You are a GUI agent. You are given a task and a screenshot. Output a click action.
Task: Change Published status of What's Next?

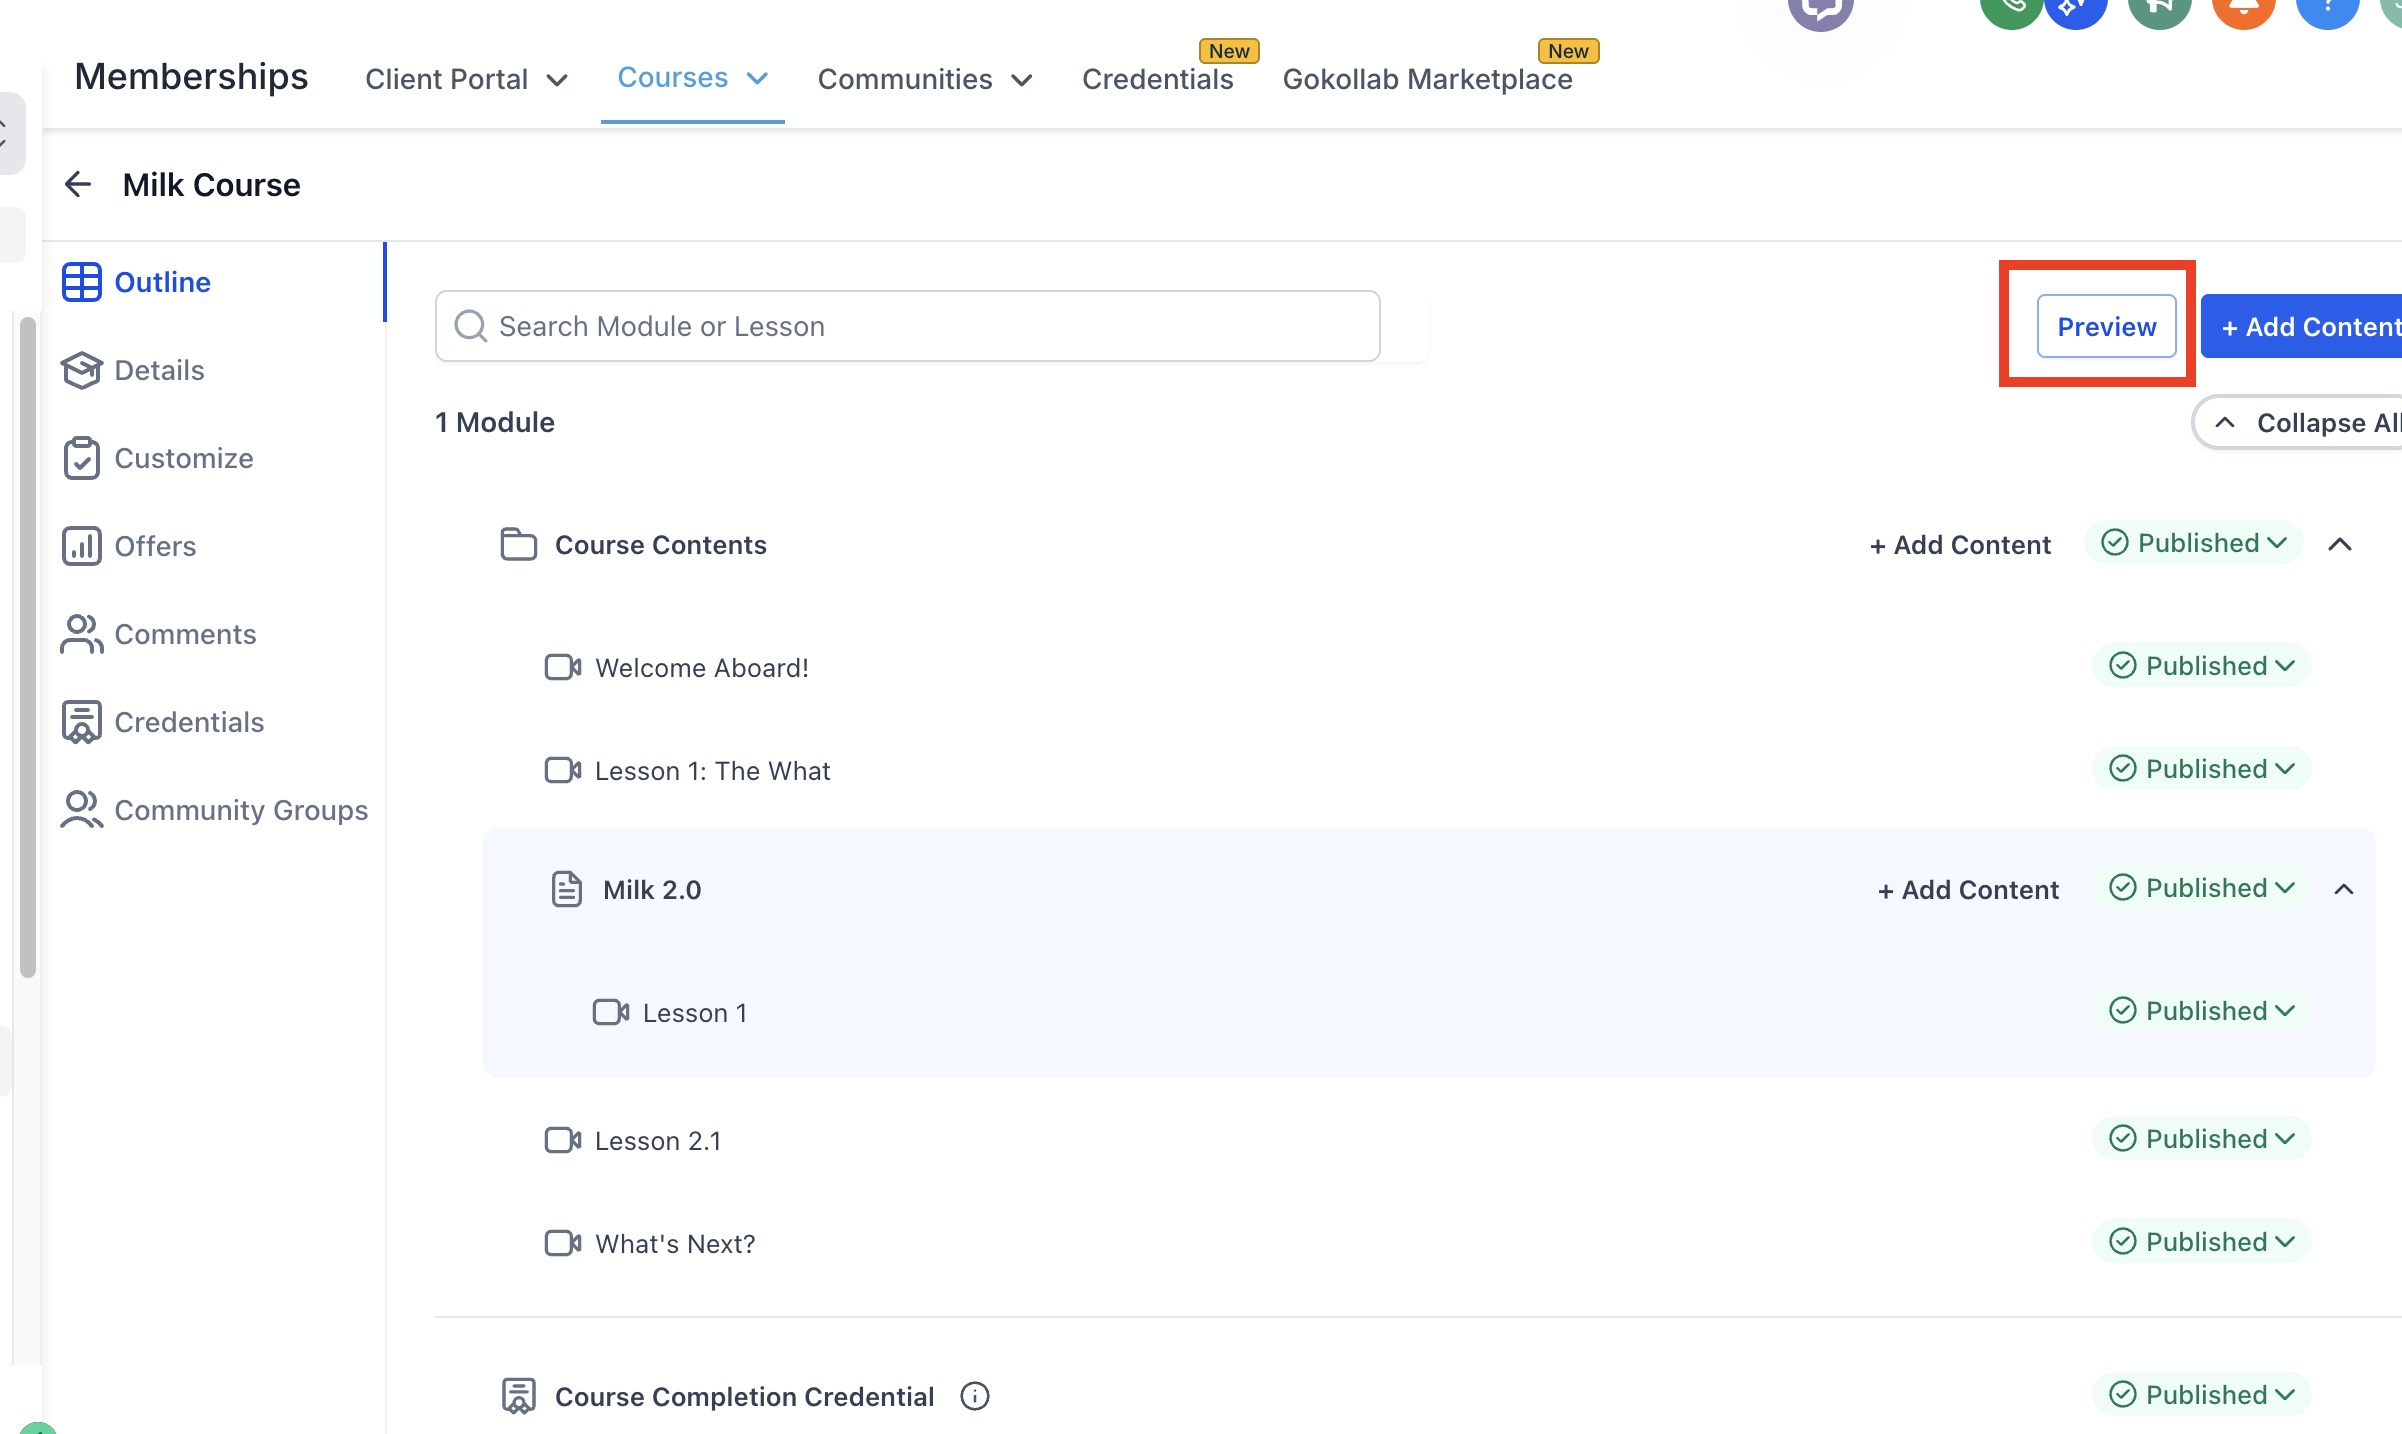click(2201, 1242)
